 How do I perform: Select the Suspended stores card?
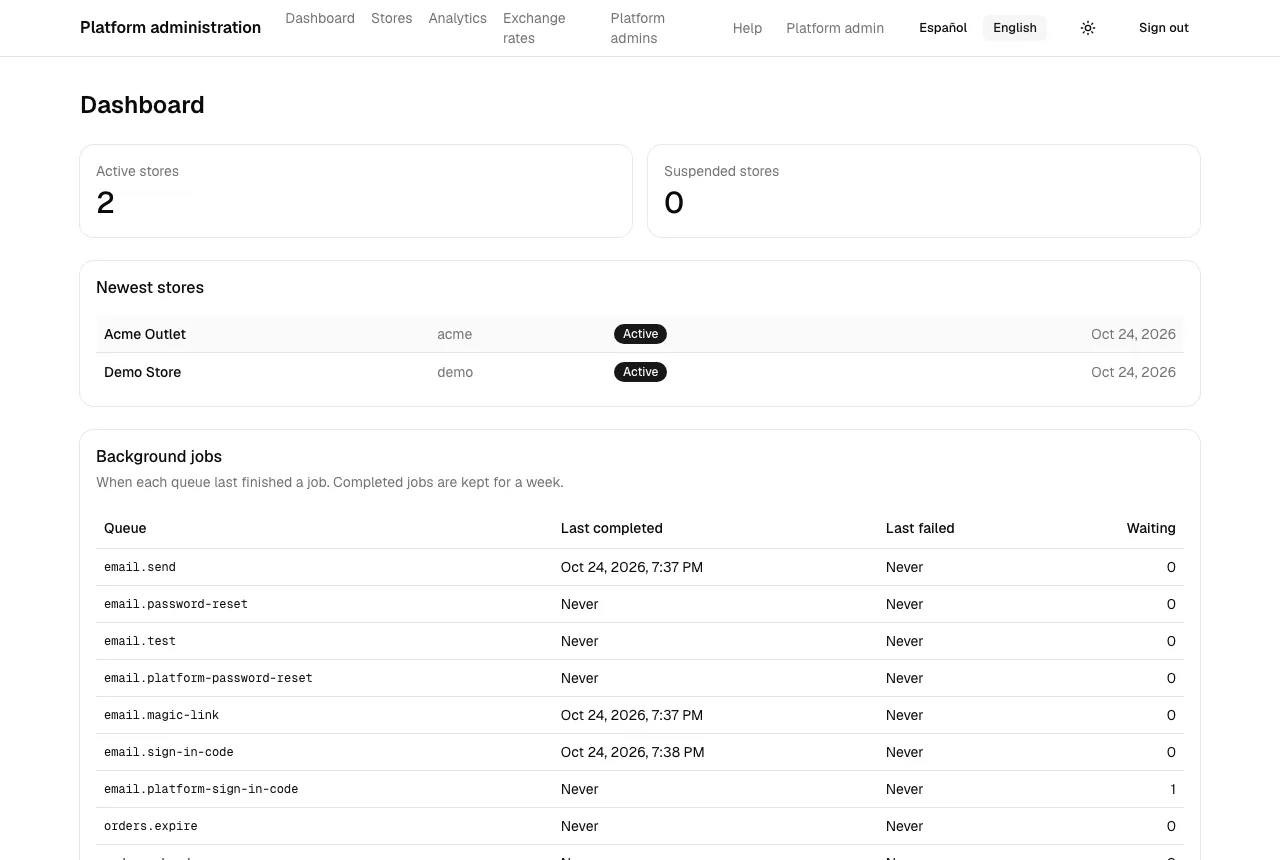924,191
